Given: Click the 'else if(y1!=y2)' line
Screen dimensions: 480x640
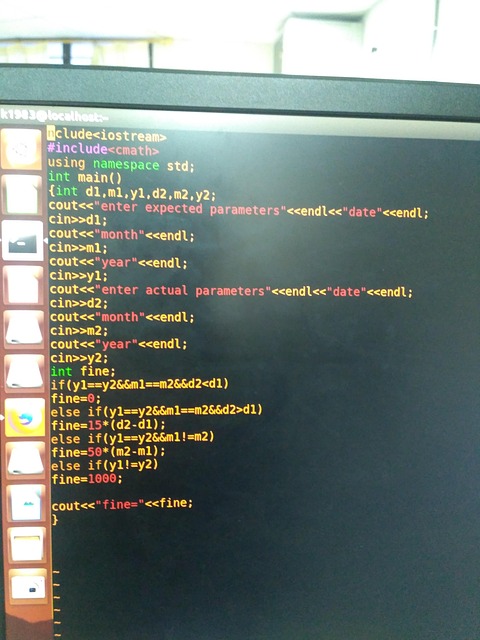Looking at the screenshot, I should pos(105,465).
